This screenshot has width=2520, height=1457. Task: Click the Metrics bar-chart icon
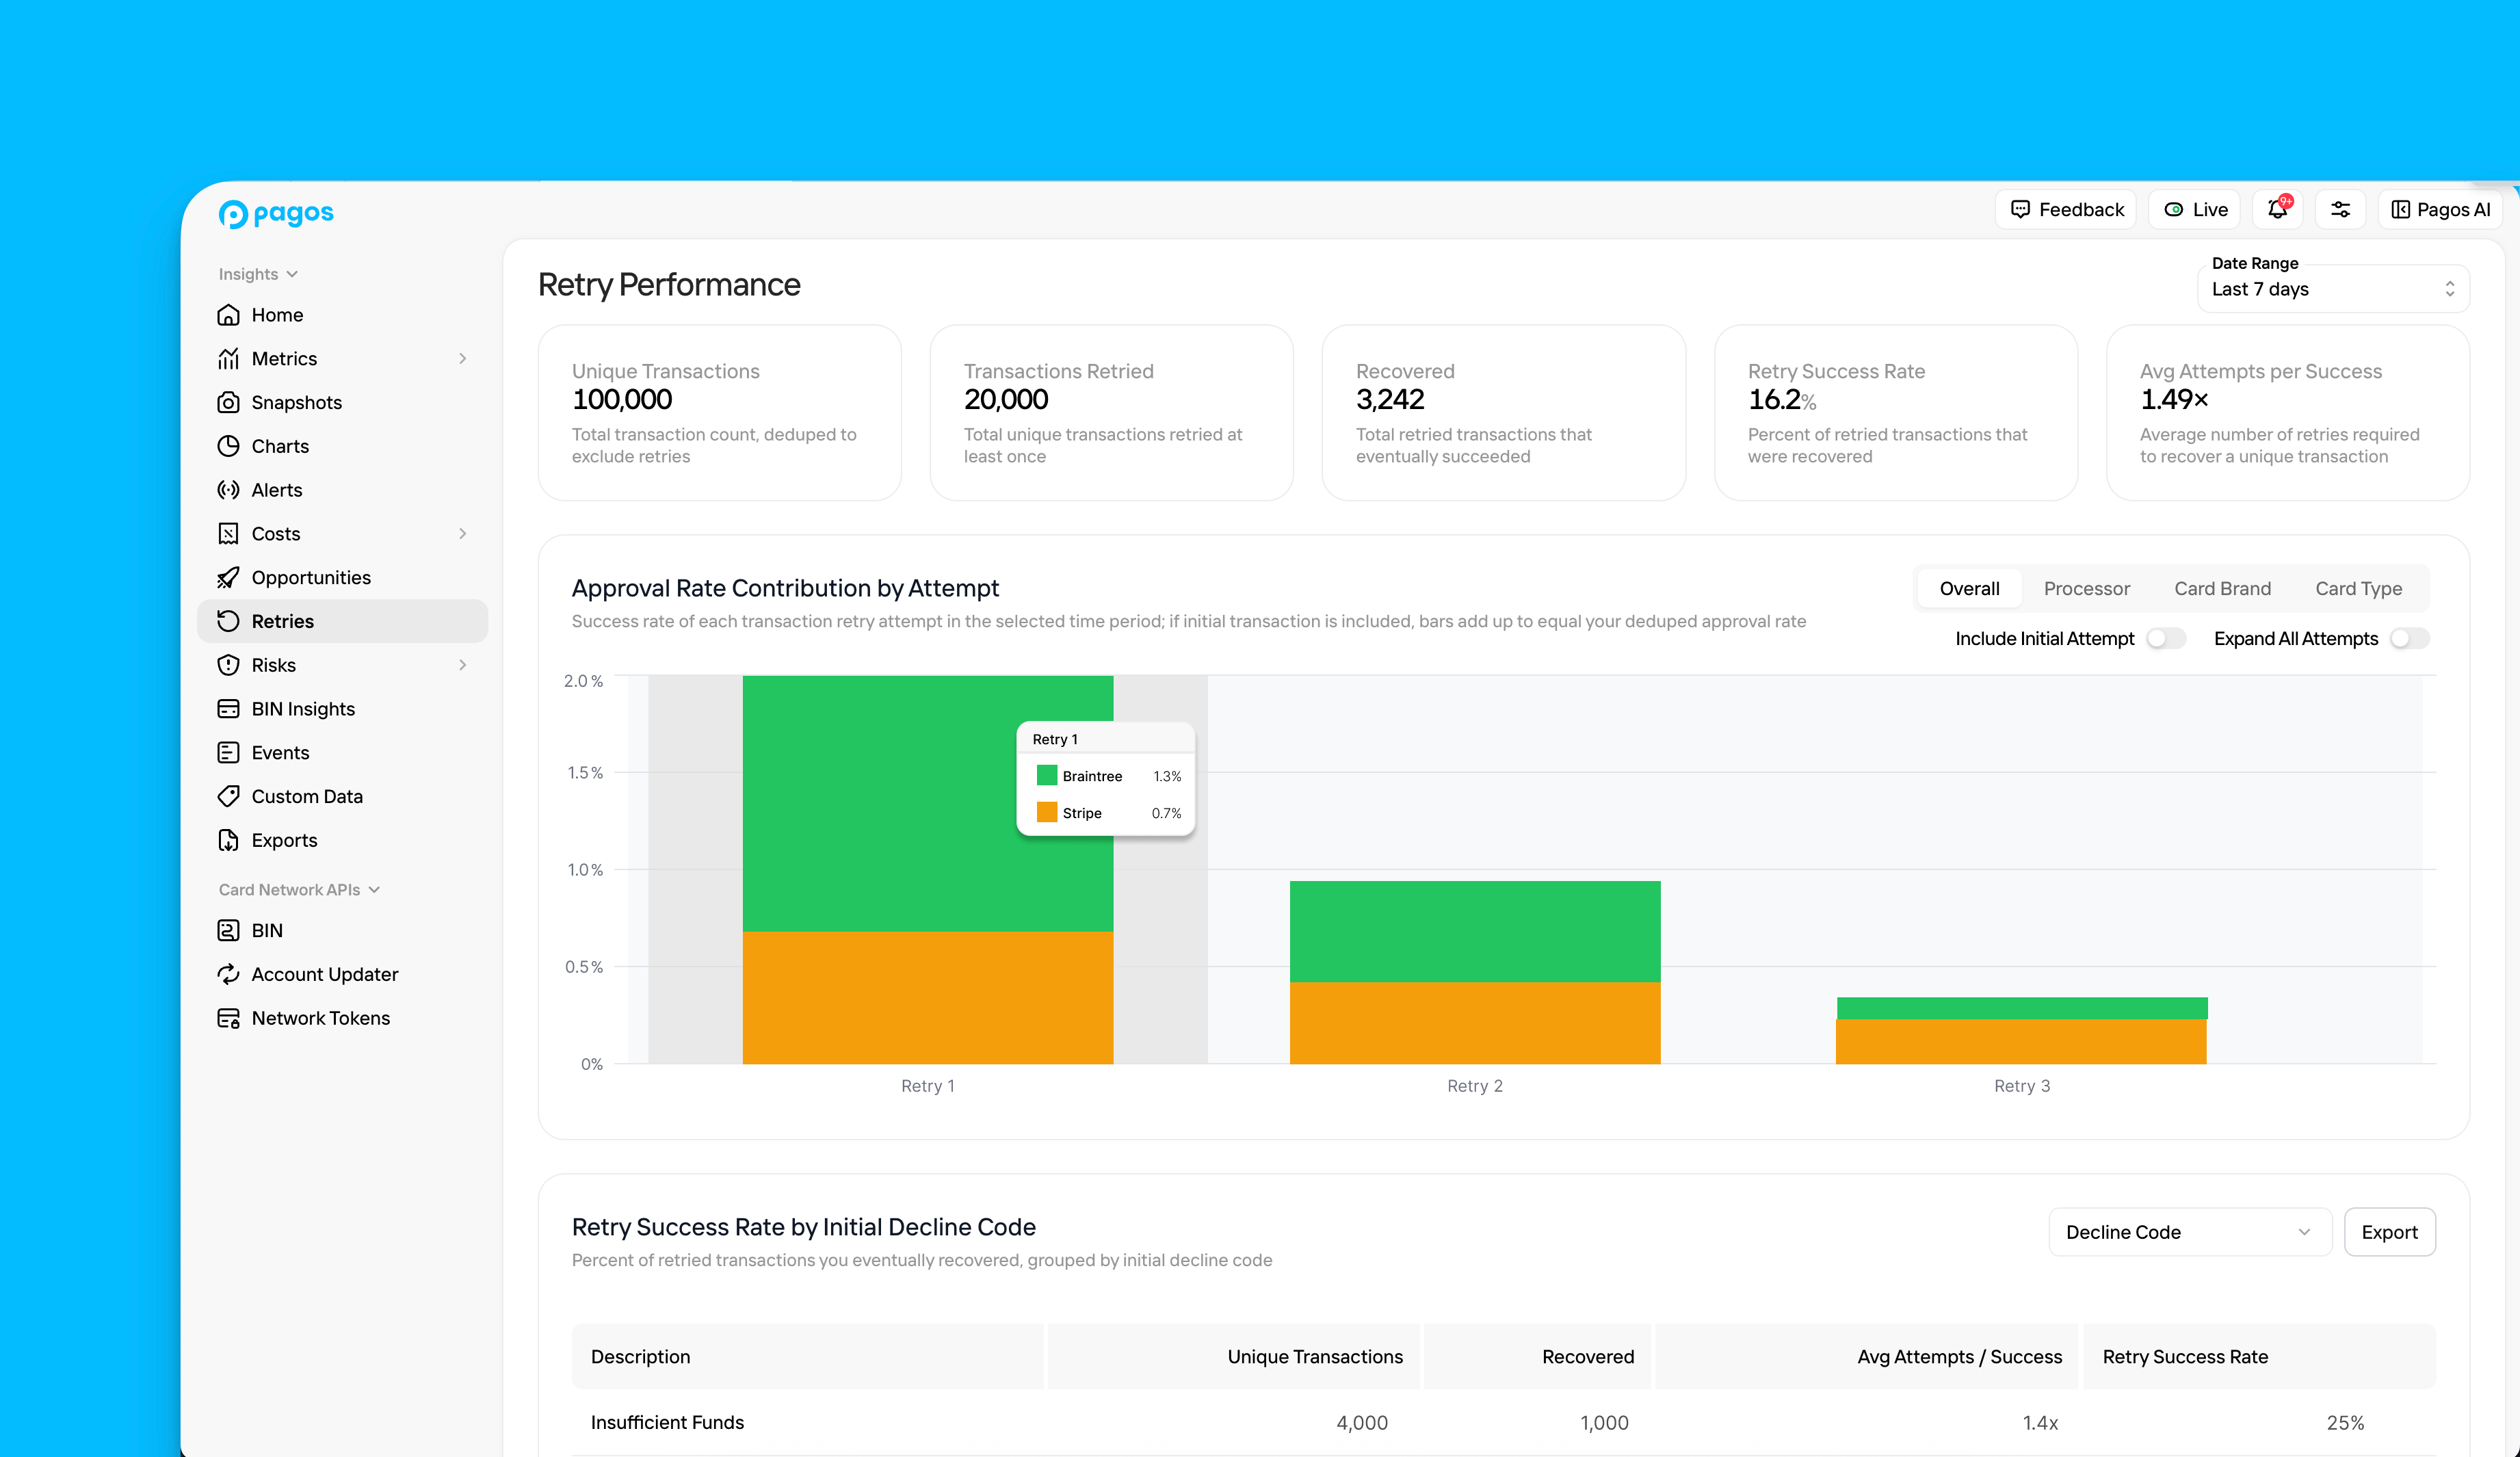point(228,359)
